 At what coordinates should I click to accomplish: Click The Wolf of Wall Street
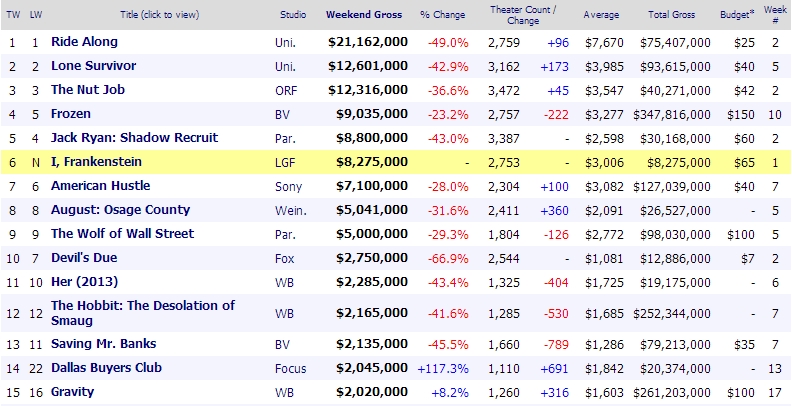pos(122,234)
